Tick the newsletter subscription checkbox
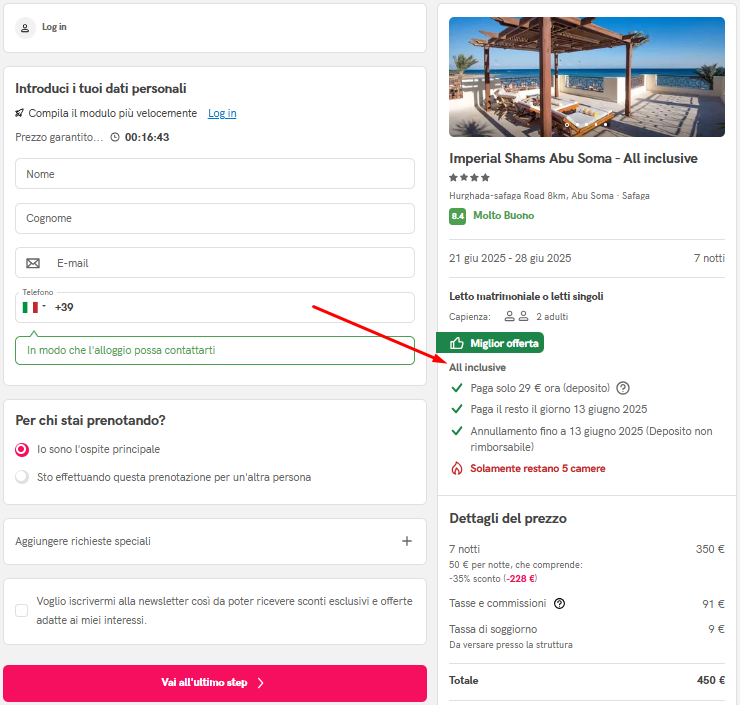Screen dimensions: 740x705 click(x=21, y=611)
